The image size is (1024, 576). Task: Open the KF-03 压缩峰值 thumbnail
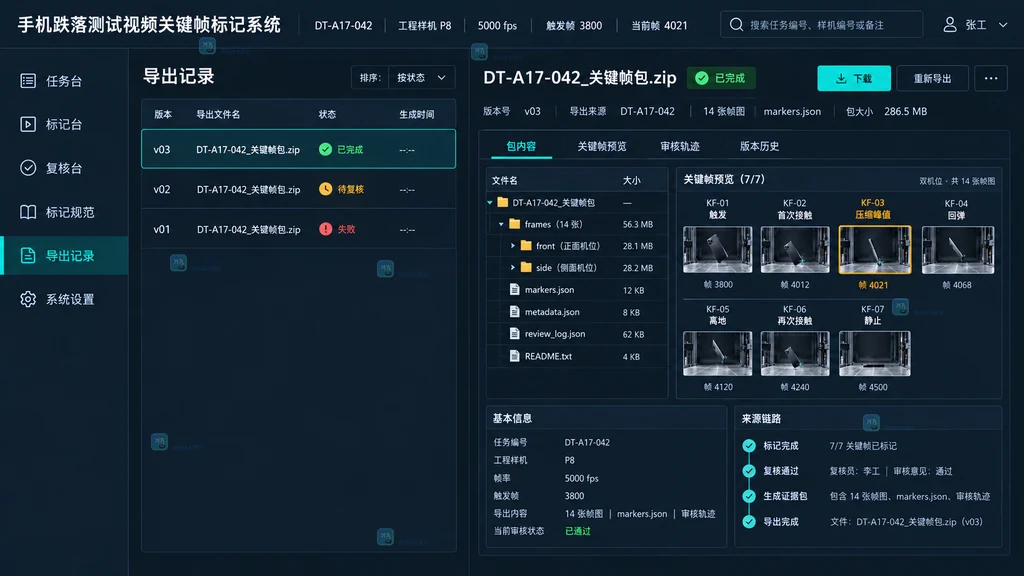(874, 249)
